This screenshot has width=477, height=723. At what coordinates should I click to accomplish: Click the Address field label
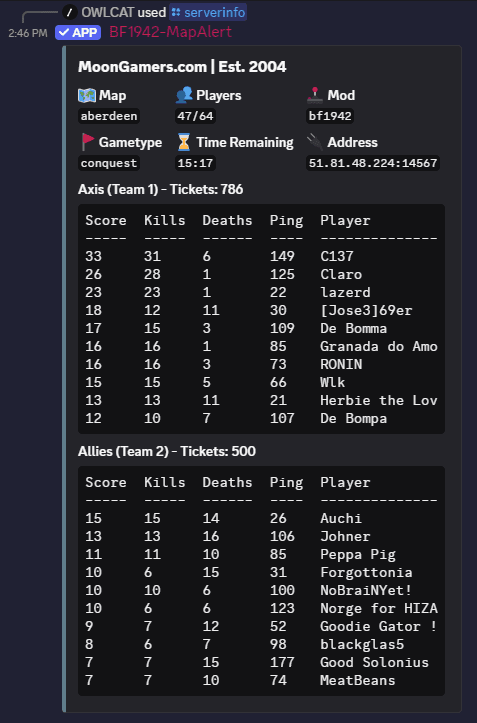pos(352,142)
